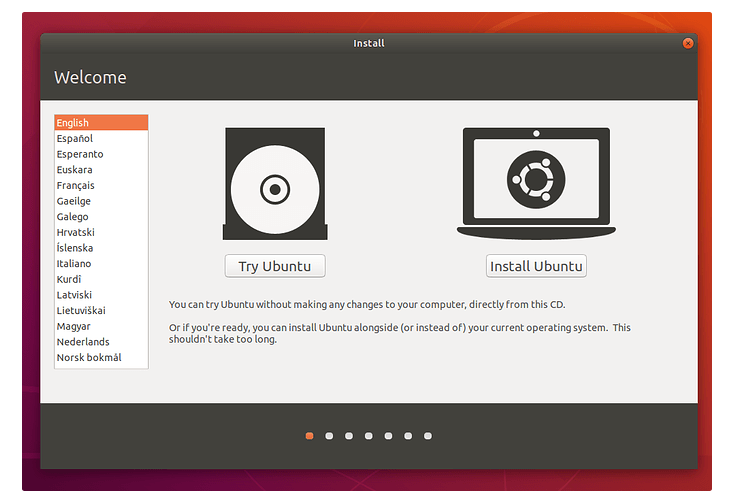Image resolution: width=745 pixels, height=504 pixels.
Task: Close the Install window with the orange X
Action: point(688,43)
